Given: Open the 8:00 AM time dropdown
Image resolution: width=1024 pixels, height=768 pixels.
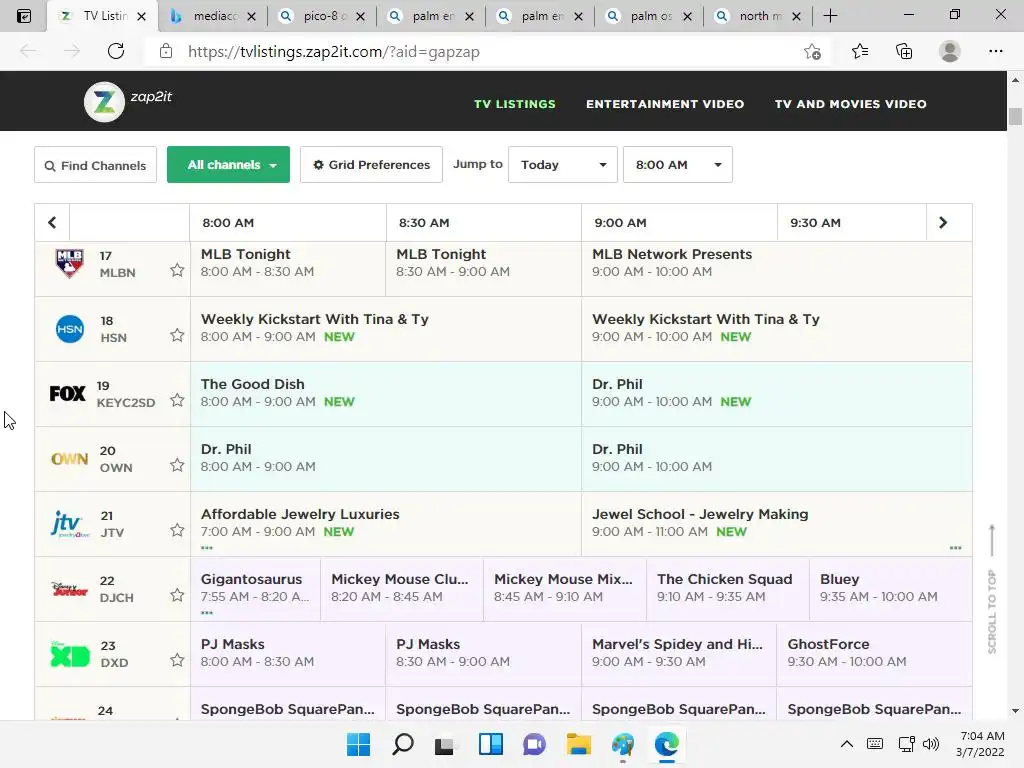Looking at the screenshot, I should tap(678, 165).
